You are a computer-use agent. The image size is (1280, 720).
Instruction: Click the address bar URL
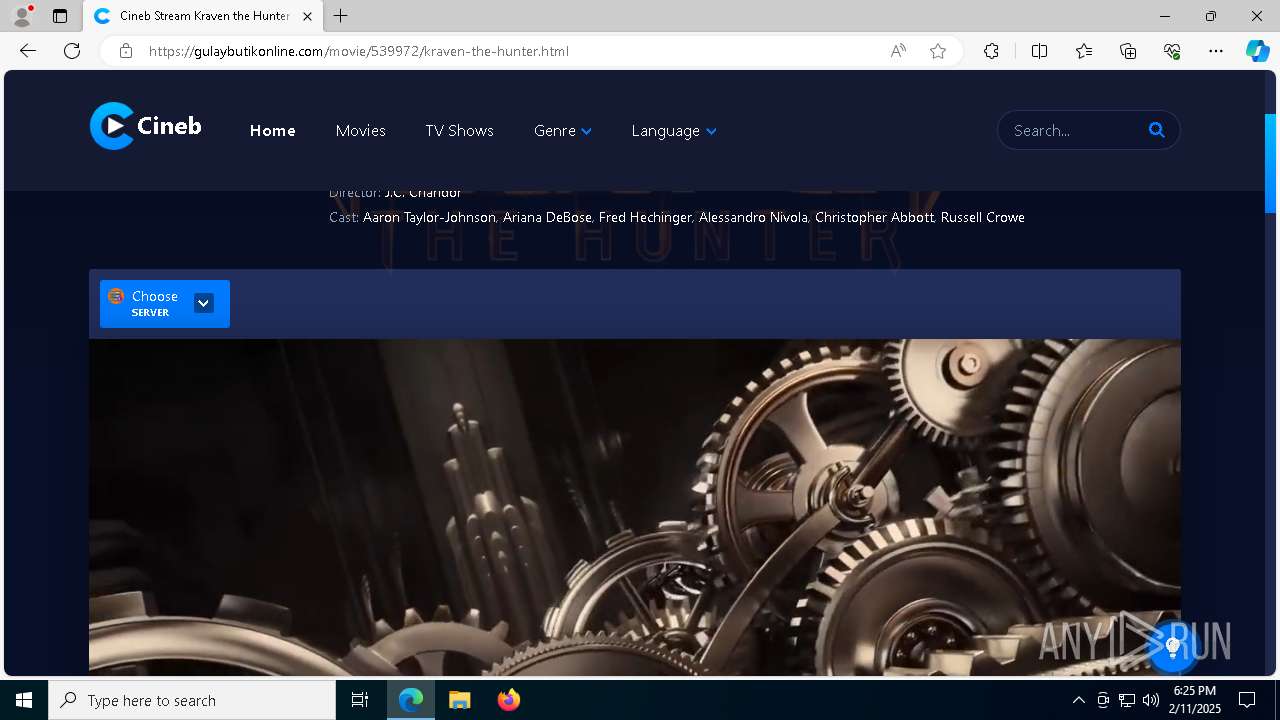(x=358, y=51)
